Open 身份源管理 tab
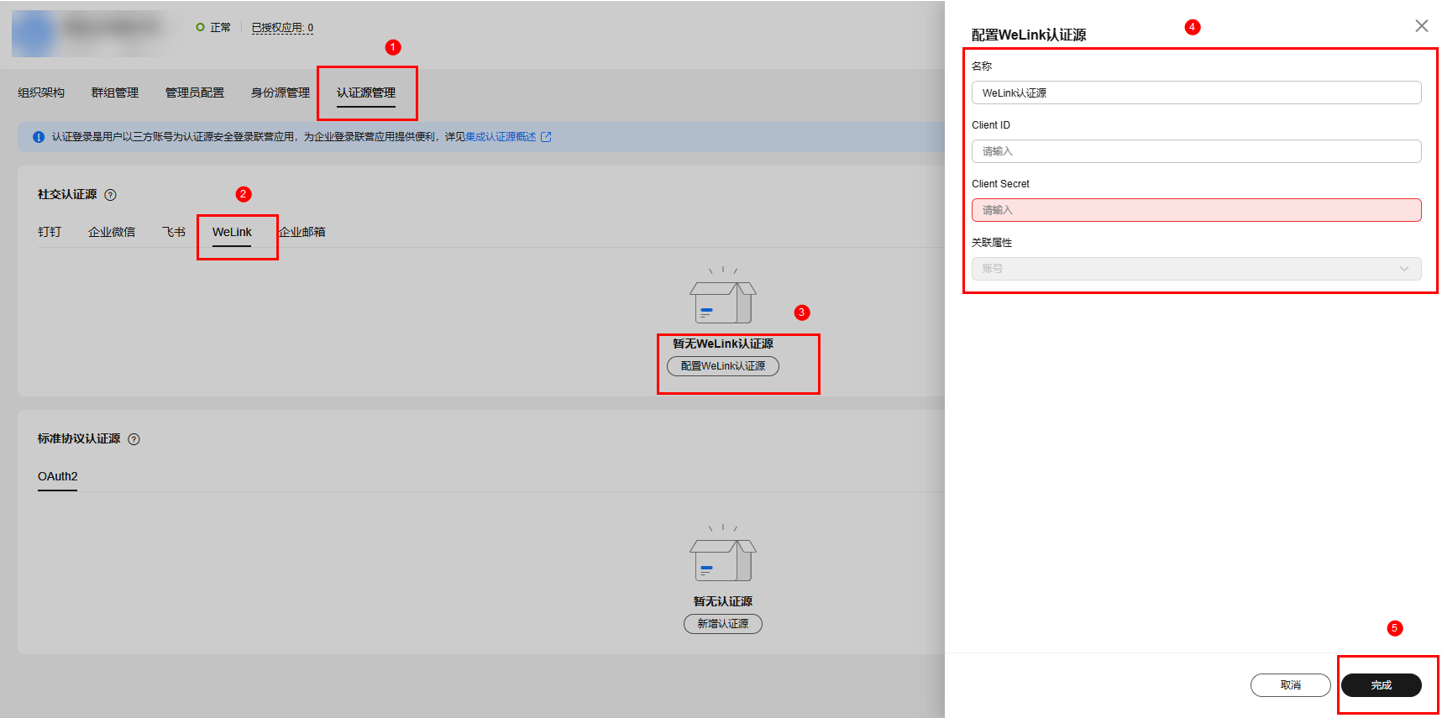The image size is (1449, 726). coord(280,93)
